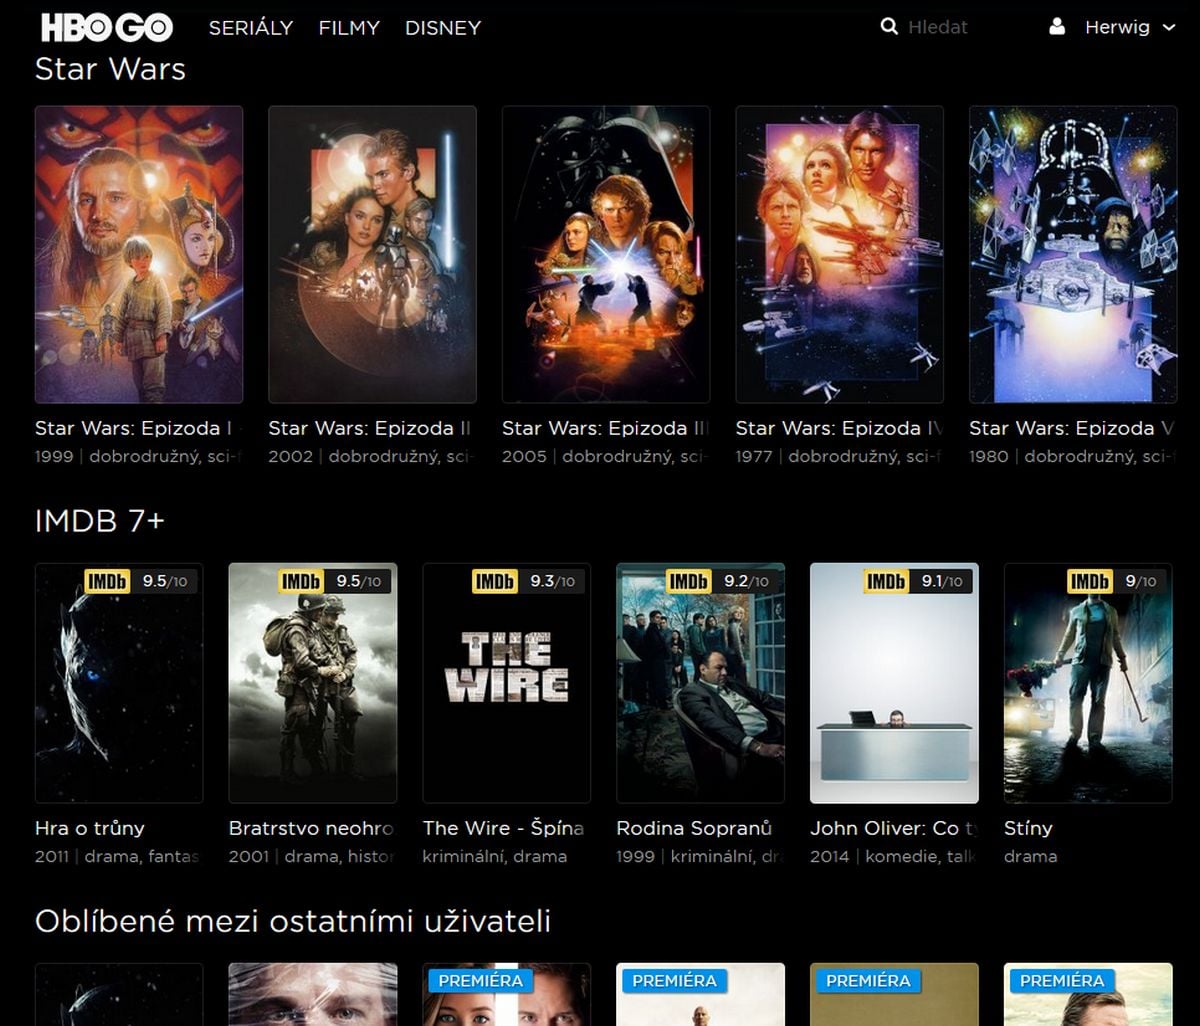
Task: Open the Herwig account name
Action: coord(1117,27)
